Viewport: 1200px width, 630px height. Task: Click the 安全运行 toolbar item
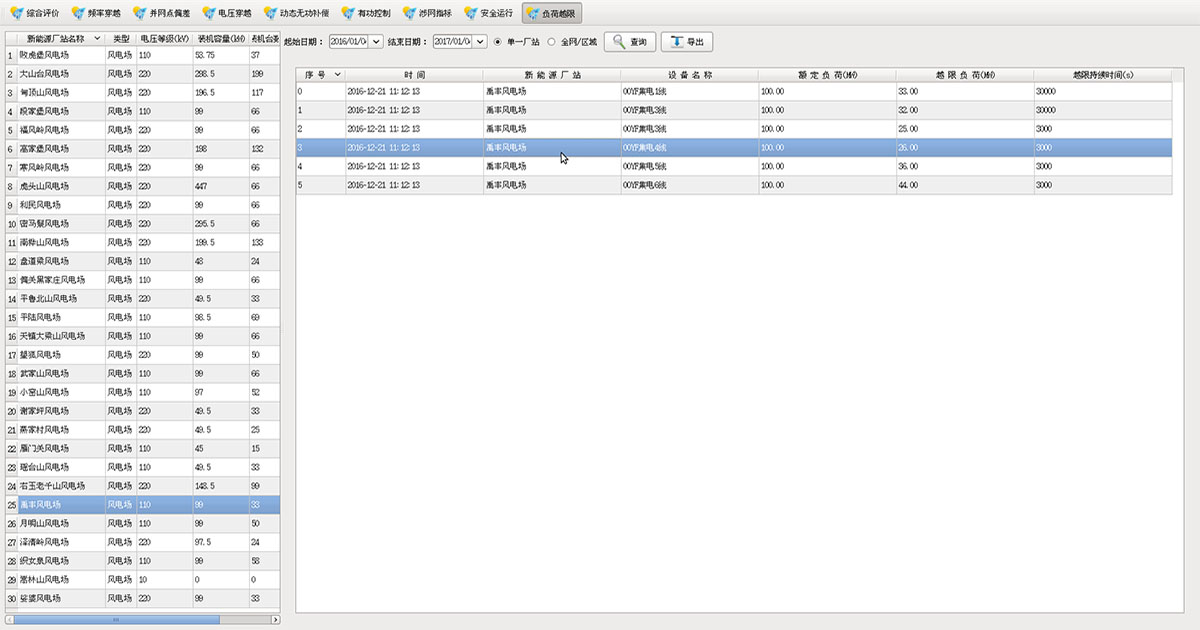point(490,14)
